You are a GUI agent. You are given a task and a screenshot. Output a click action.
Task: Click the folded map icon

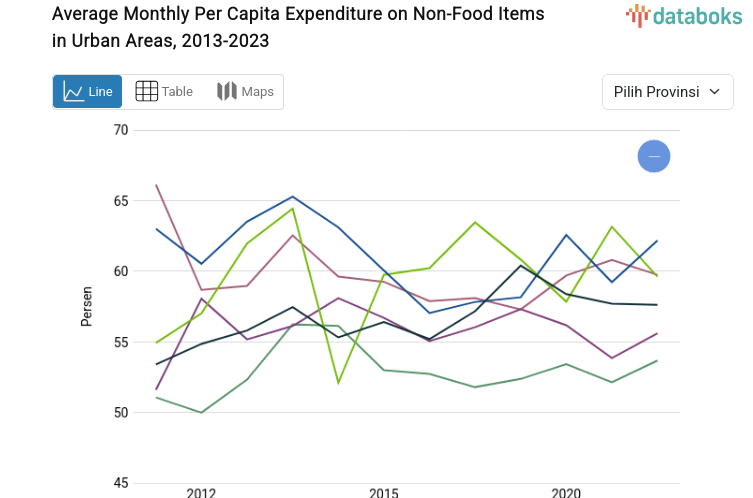[x=227, y=92]
